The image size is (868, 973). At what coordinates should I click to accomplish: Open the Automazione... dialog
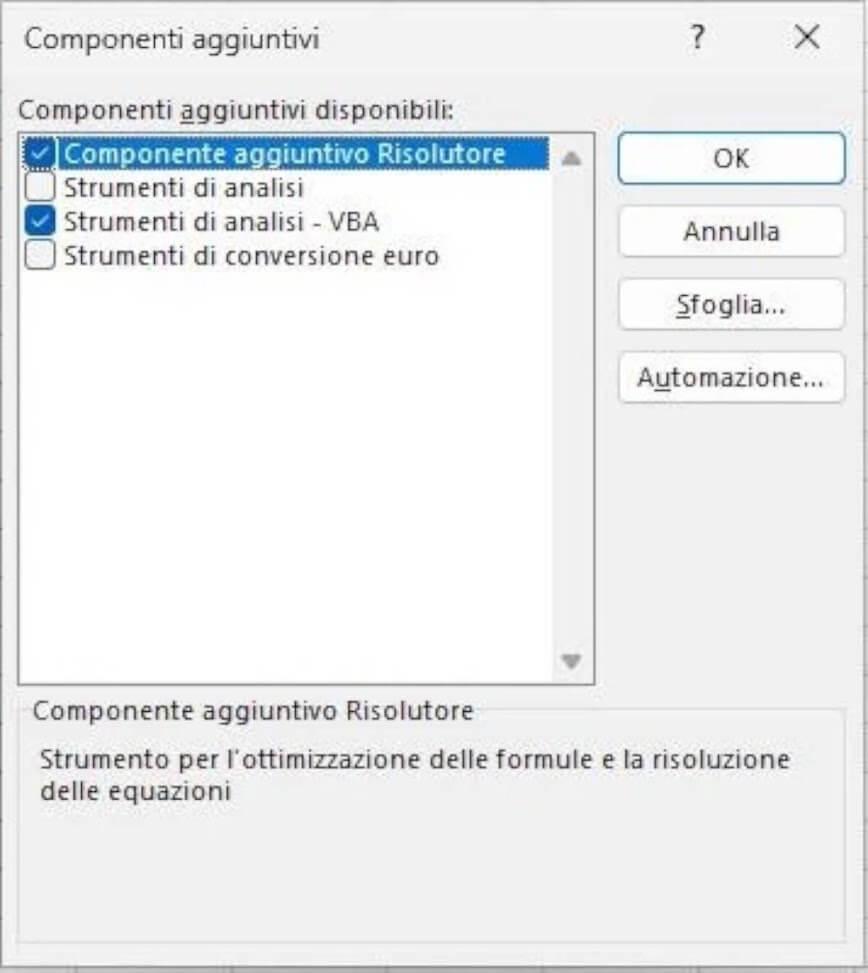[x=732, y=377]
